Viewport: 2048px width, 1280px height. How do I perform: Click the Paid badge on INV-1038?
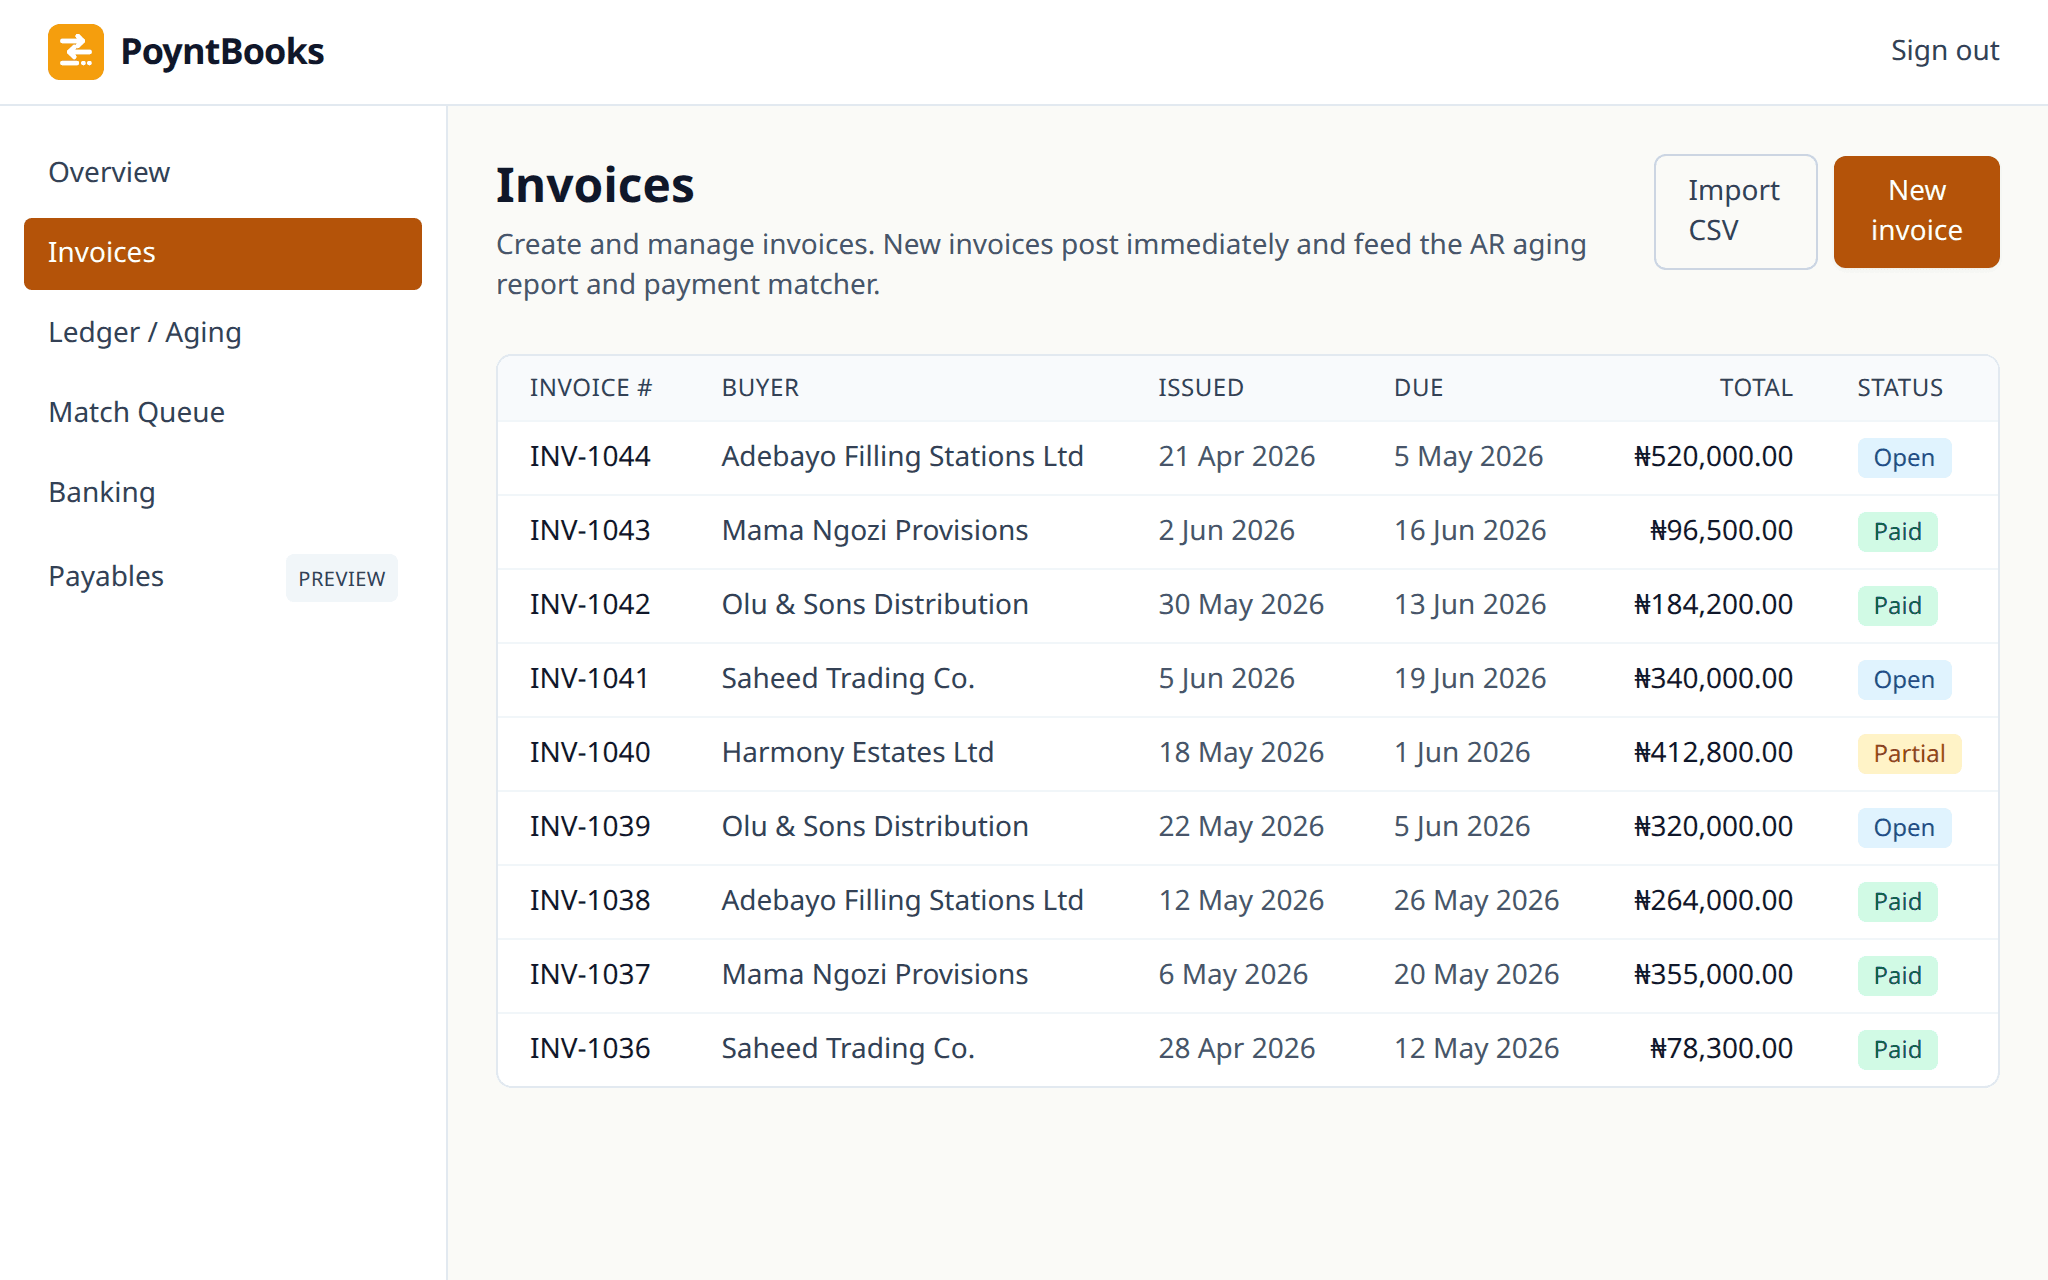point(1897,902)
